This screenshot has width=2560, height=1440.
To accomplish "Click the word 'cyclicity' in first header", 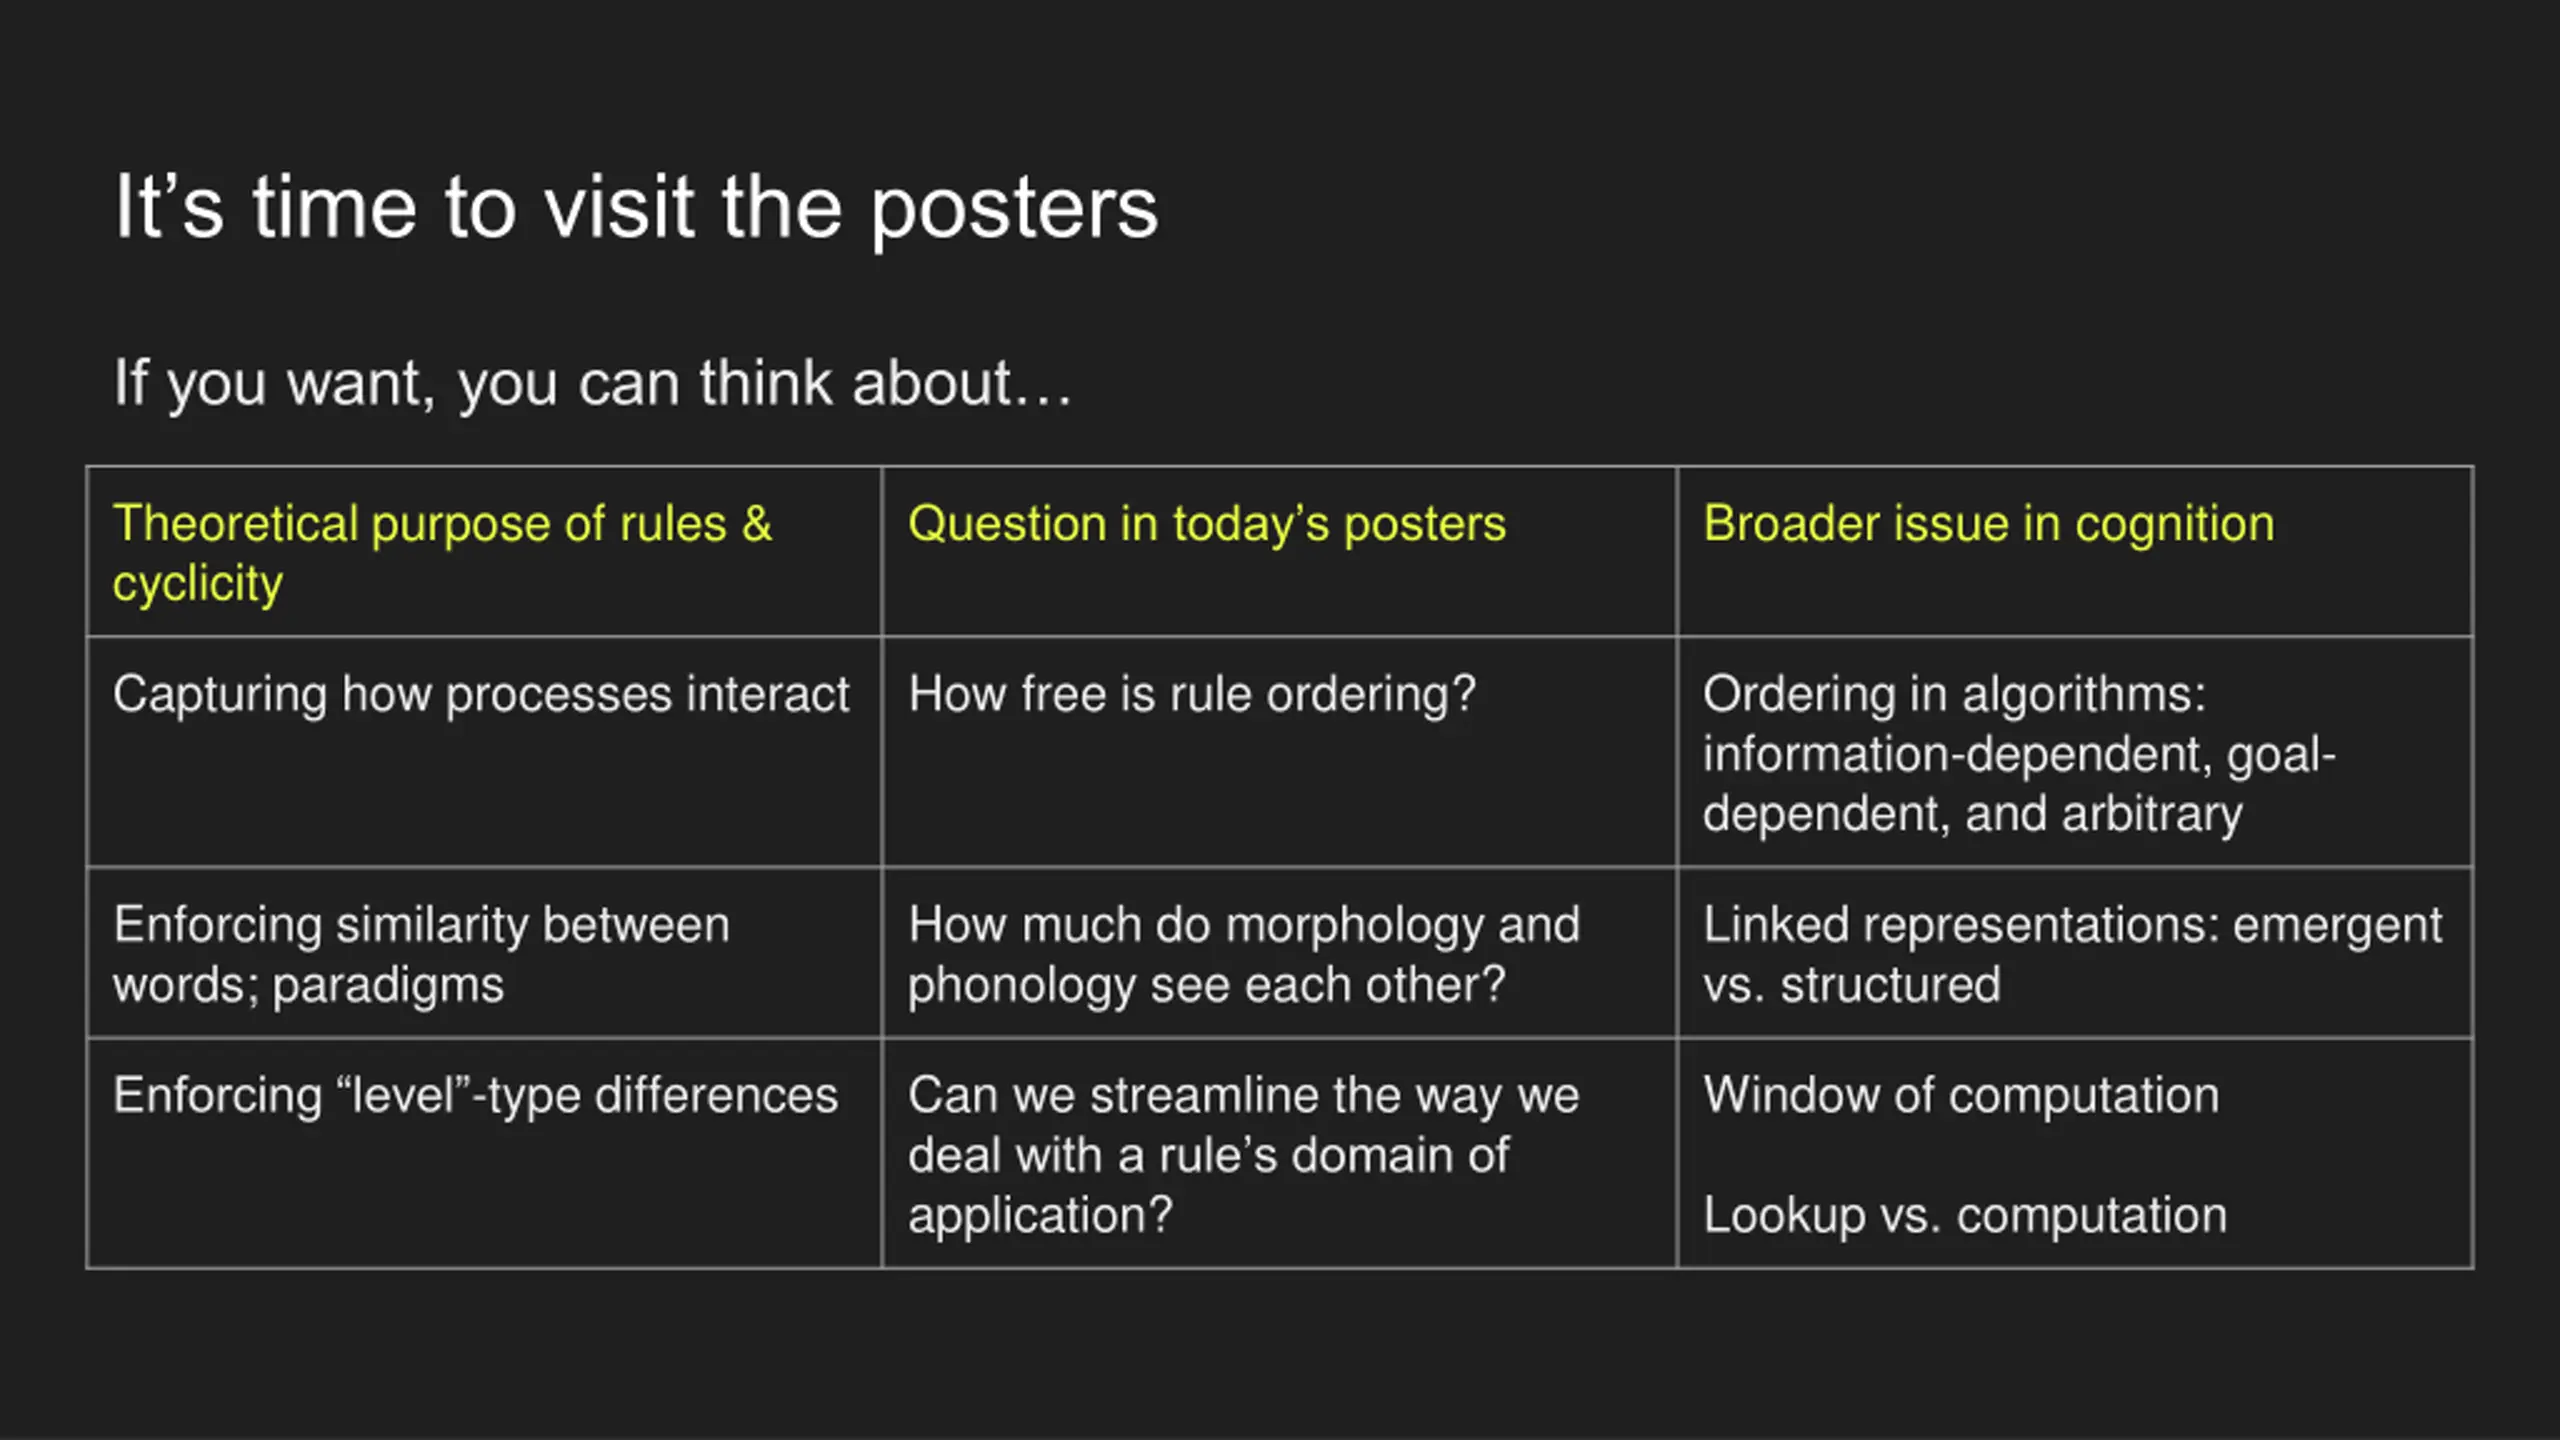I will click(x=197, y=584).
